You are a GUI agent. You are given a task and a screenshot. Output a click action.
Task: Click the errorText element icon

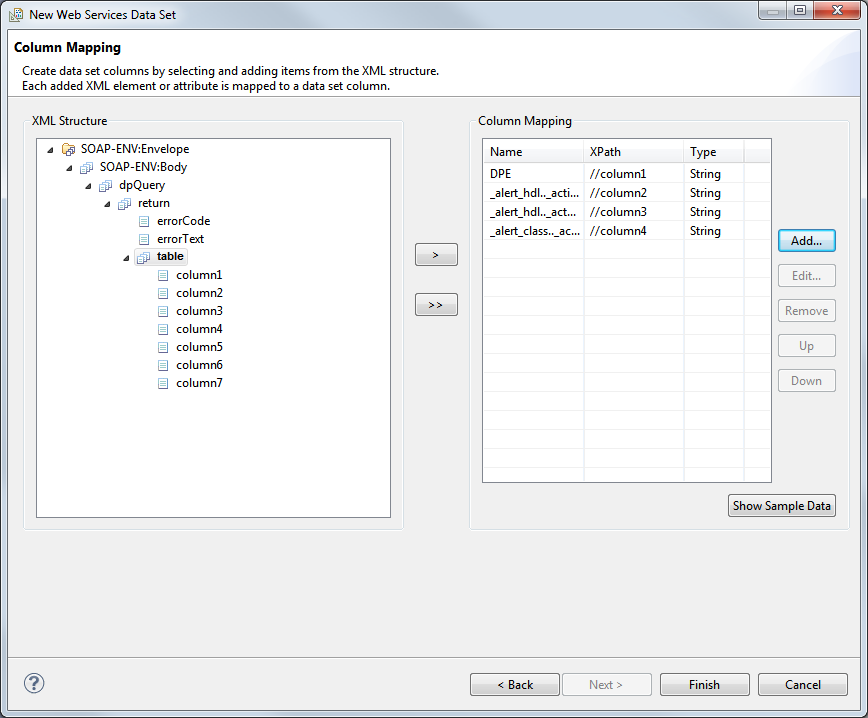pos(144,239)
